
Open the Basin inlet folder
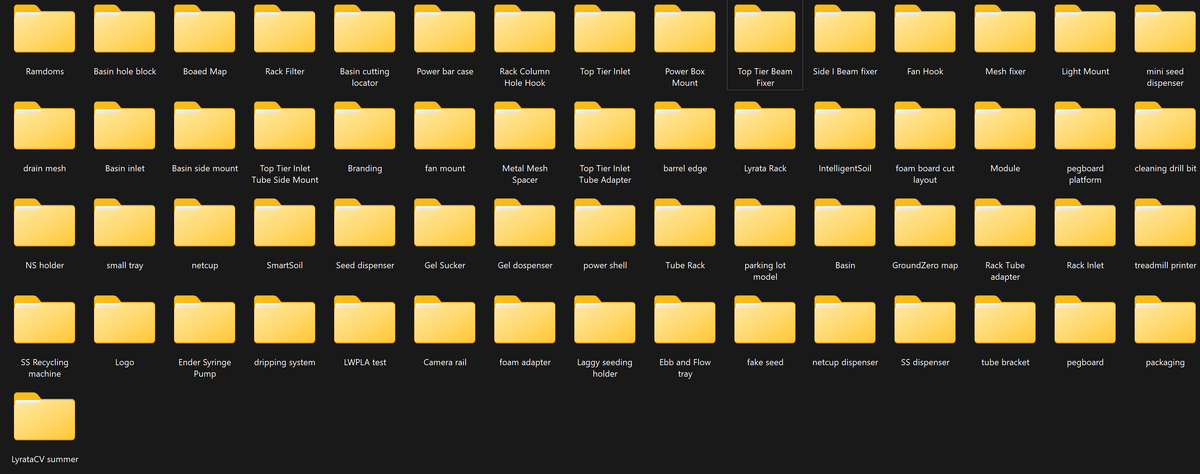coord(125,125)
